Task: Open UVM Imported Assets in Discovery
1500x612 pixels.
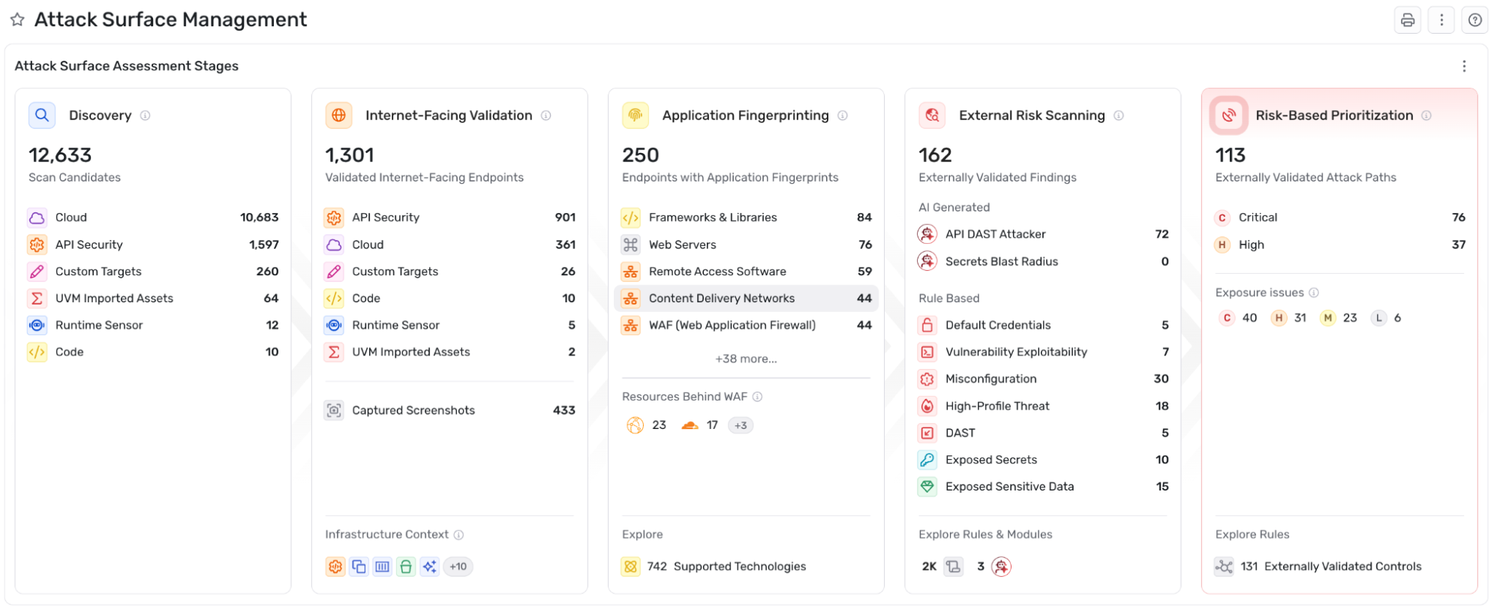Action: click(x=153, y=298)
